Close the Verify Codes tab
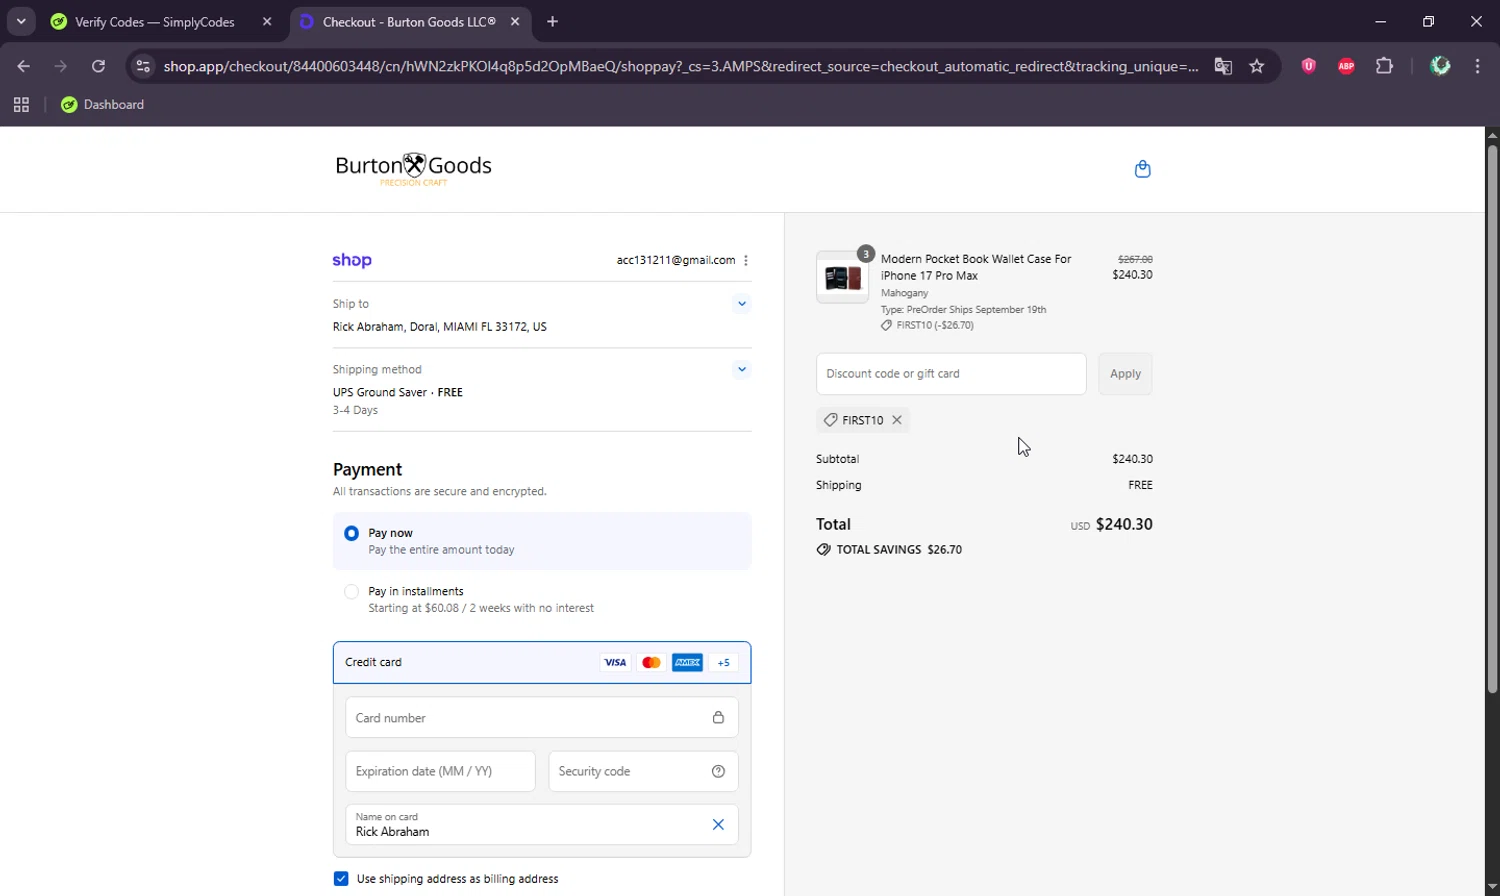The image size is (1500, 896). pyautogui.click(x=267, y=21)
